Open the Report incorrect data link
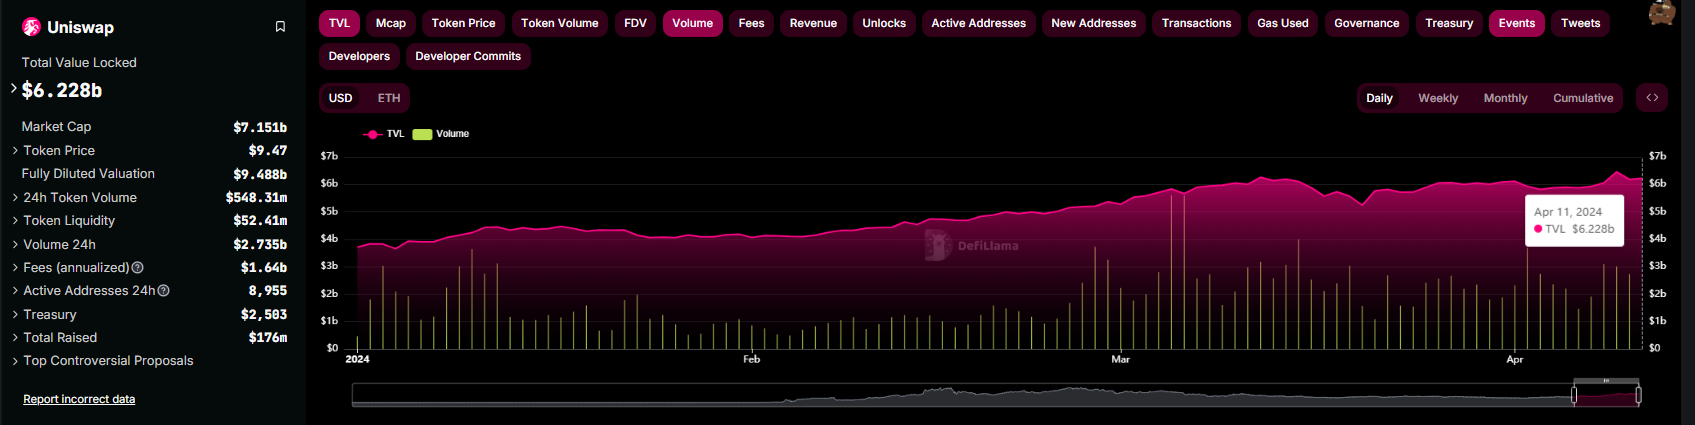The width and height of the screenshot is (1695, 425). 79,399
